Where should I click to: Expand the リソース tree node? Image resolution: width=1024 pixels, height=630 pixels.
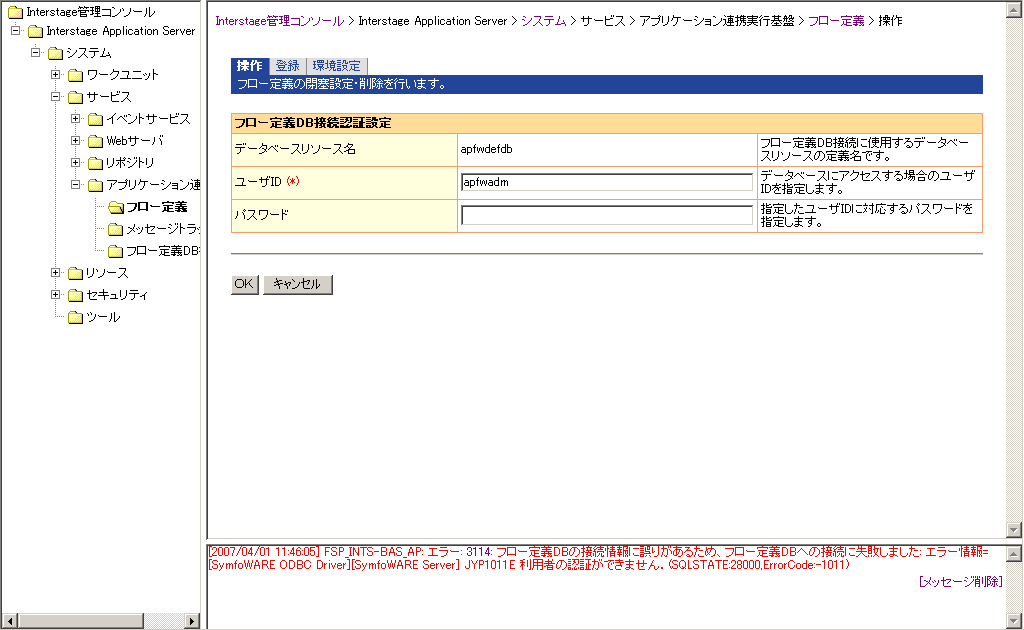click(56, 272)
